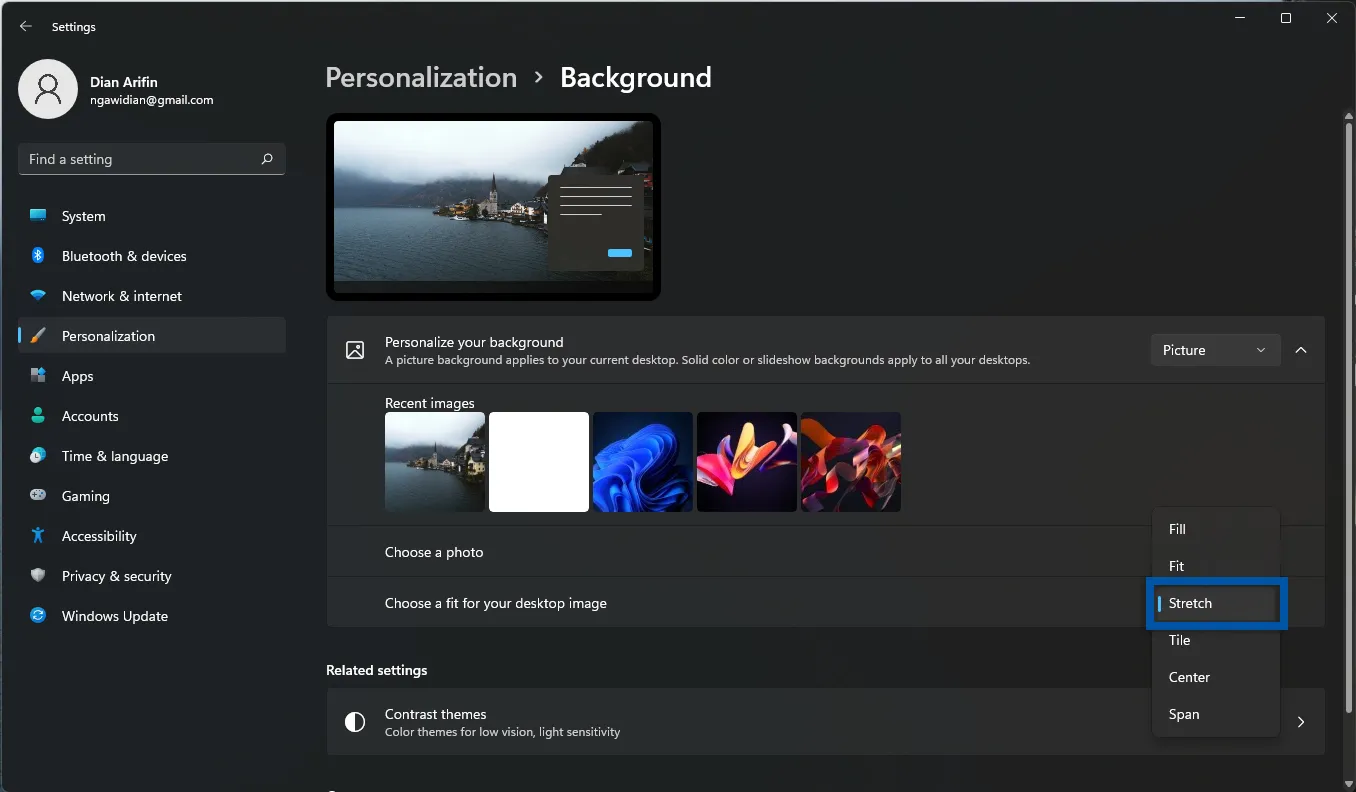Pick Center in the fit menu
The image size is (1356, 792).
(1189, 677)
